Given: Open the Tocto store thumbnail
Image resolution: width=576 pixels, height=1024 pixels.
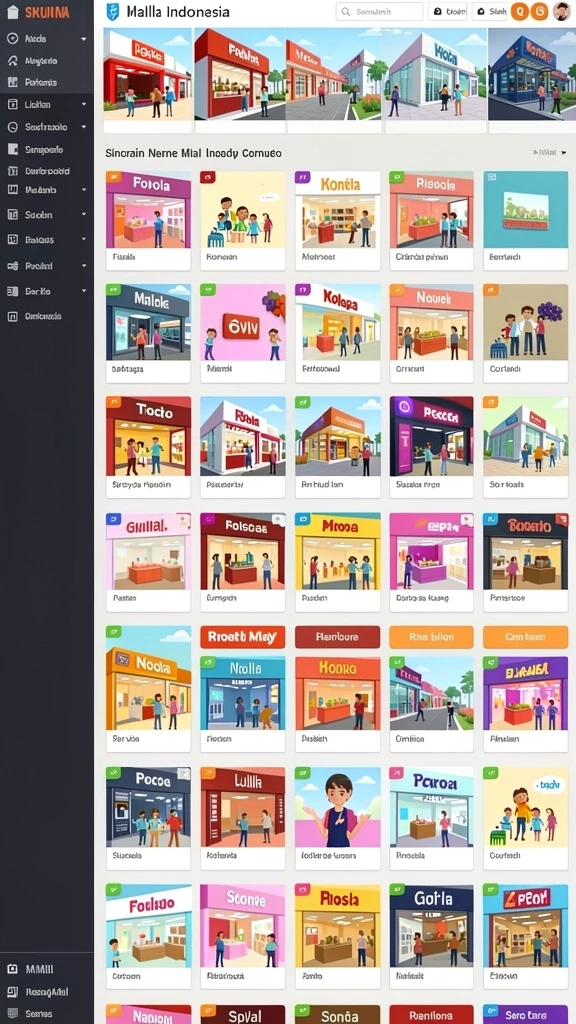Looking at the screenshot, I should 148,436.
